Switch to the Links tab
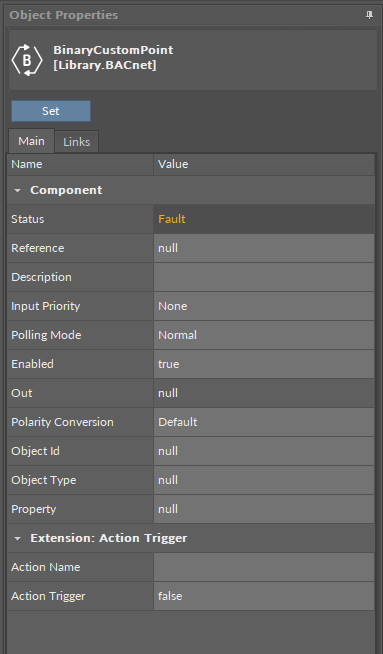383x654 pixels. (77, 142)
